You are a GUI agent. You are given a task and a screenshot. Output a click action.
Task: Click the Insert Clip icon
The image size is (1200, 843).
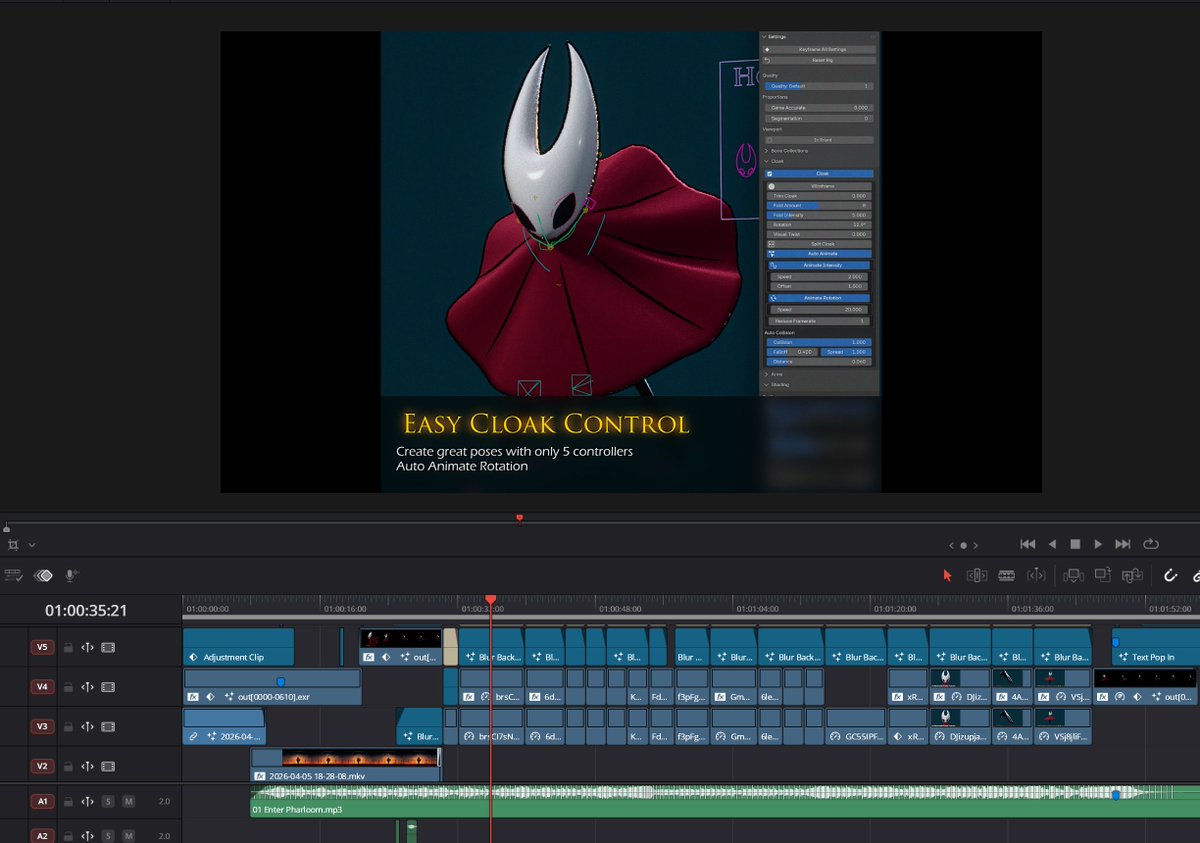pos(1074,575)
